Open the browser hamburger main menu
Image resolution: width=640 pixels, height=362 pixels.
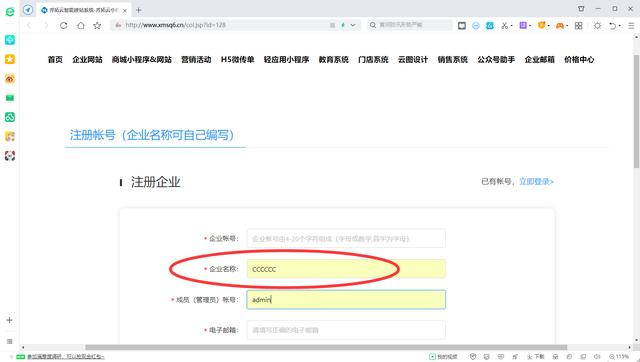tap(631, 25)
